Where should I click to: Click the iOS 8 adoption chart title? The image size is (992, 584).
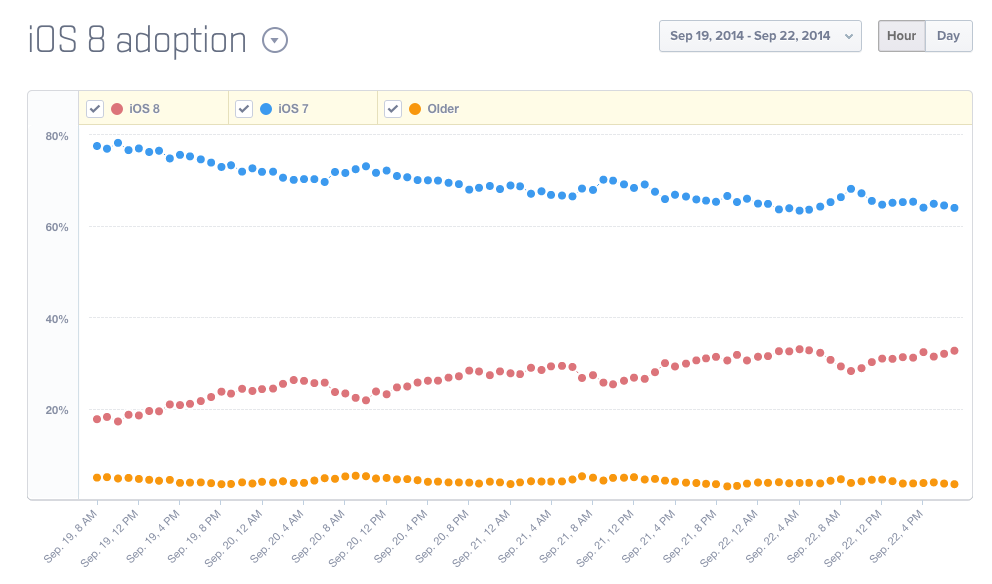137,40
